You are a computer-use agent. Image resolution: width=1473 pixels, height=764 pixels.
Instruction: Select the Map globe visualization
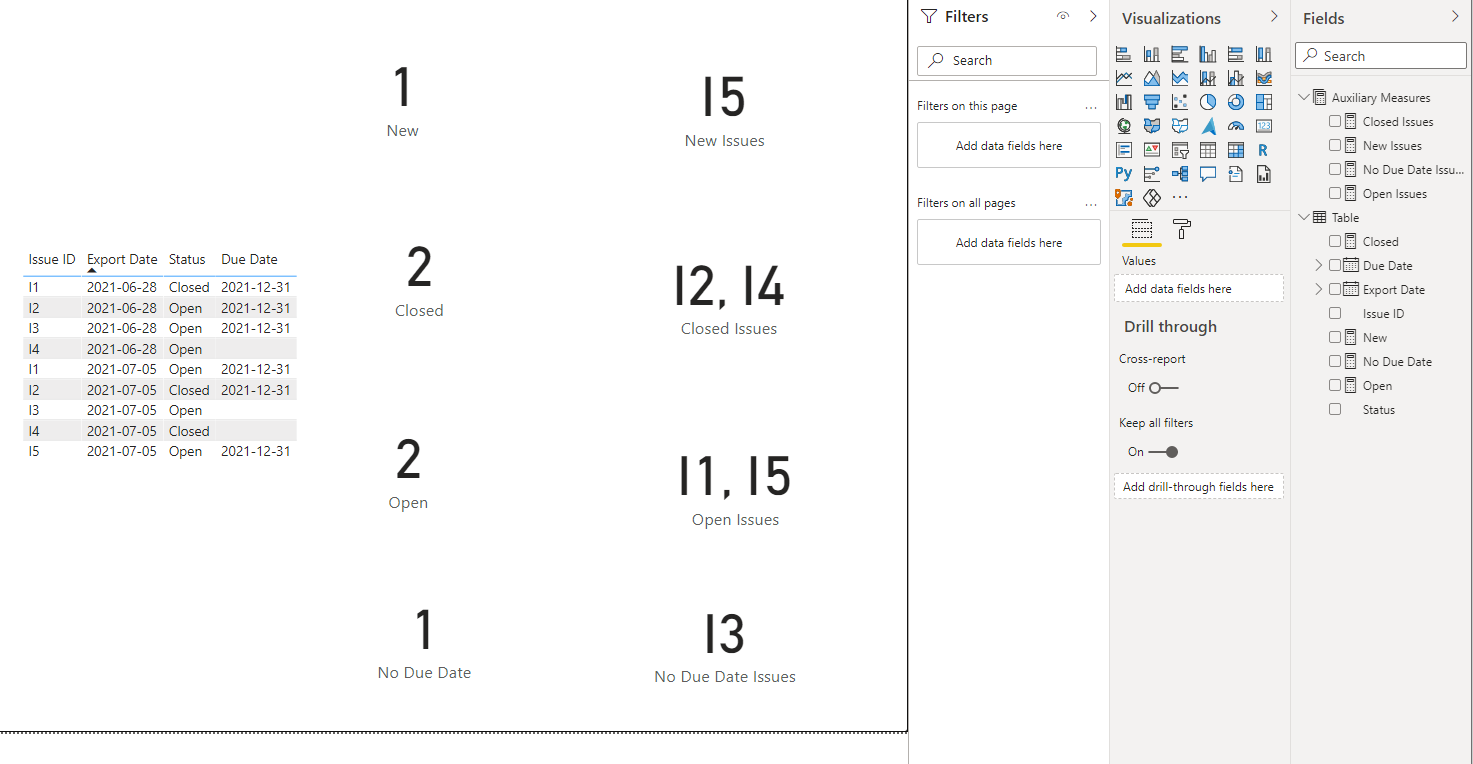[x=1124, y=126]
